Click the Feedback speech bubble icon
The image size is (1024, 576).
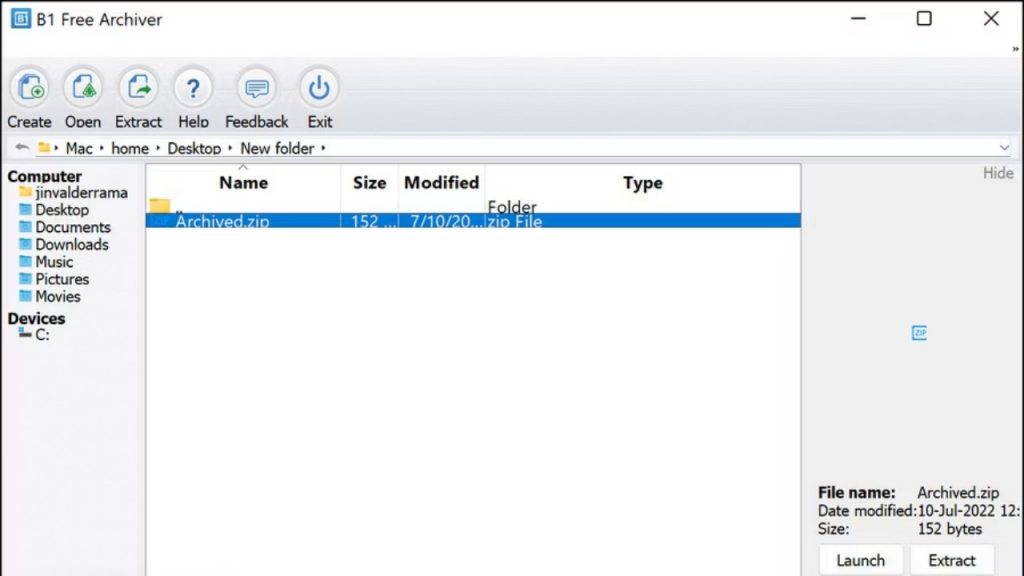click(256, 89)
